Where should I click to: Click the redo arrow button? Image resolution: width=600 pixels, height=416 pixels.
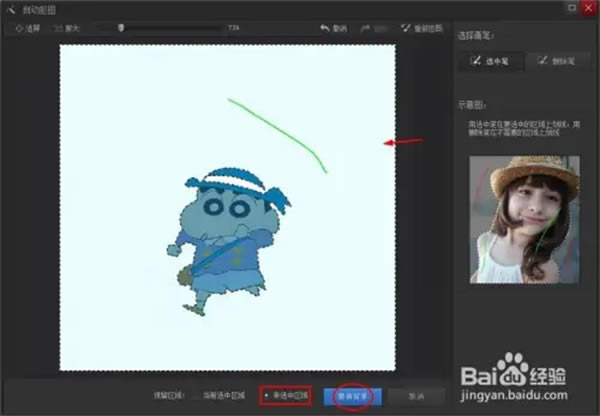(x=365, y=28)
